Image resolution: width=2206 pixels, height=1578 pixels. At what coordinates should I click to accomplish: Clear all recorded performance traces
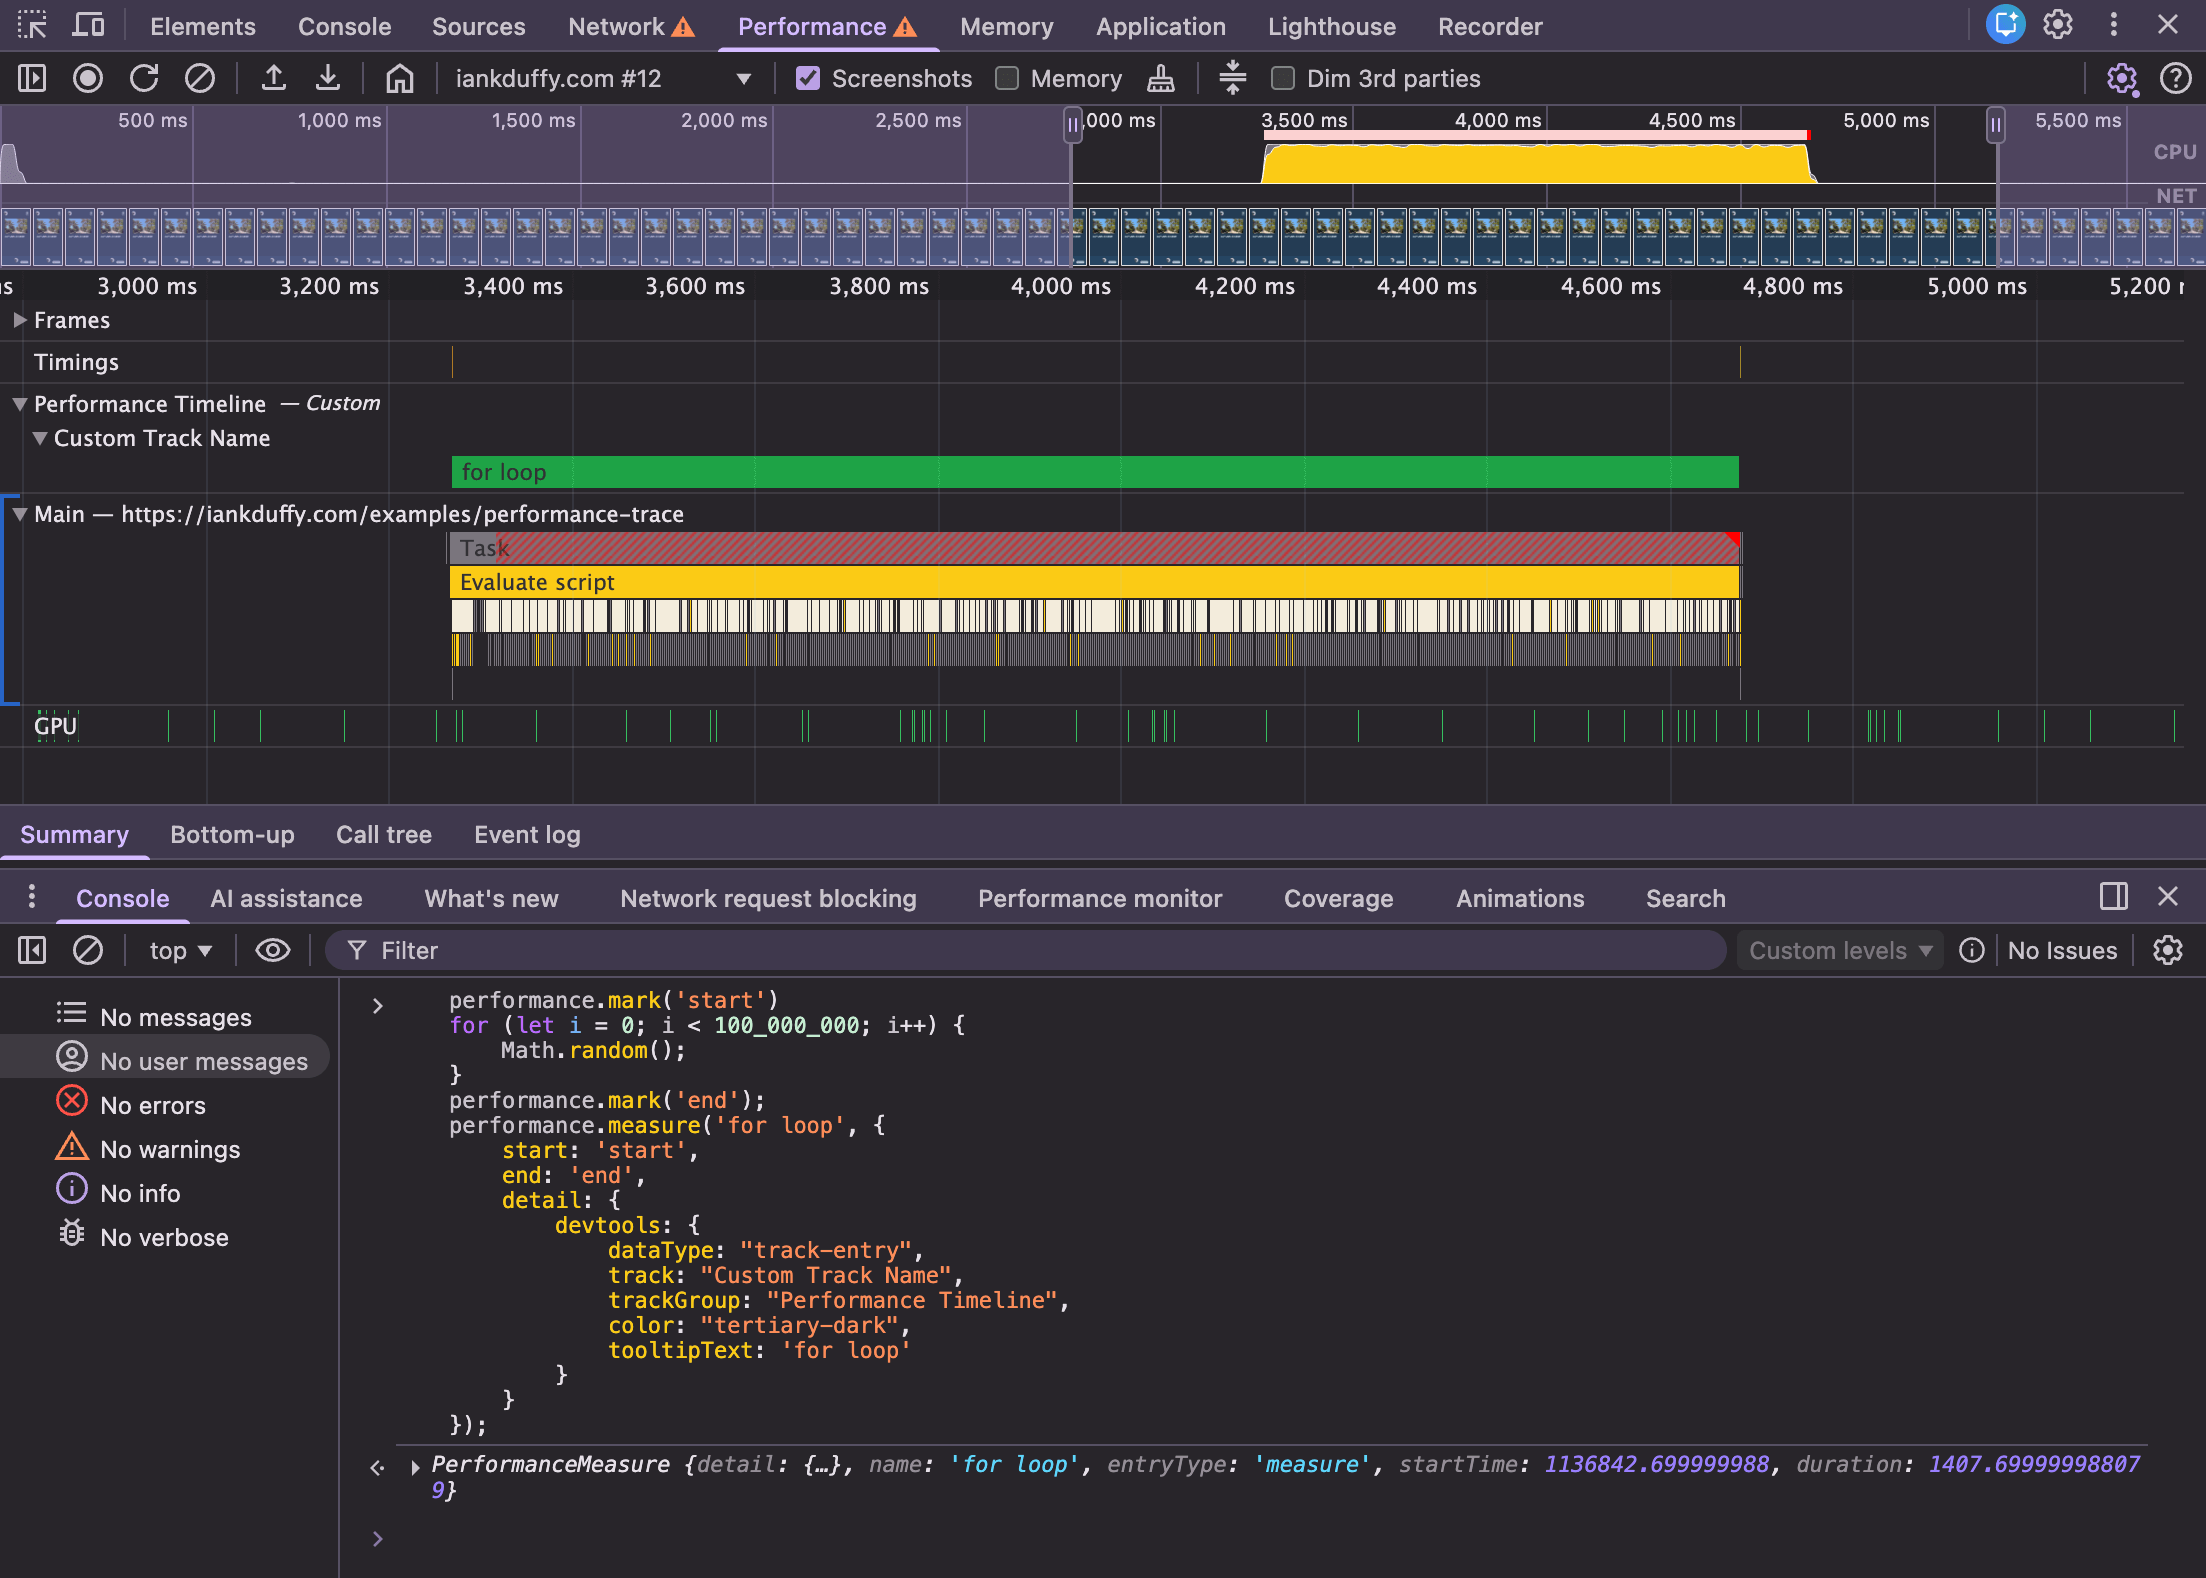coord(200,77)
